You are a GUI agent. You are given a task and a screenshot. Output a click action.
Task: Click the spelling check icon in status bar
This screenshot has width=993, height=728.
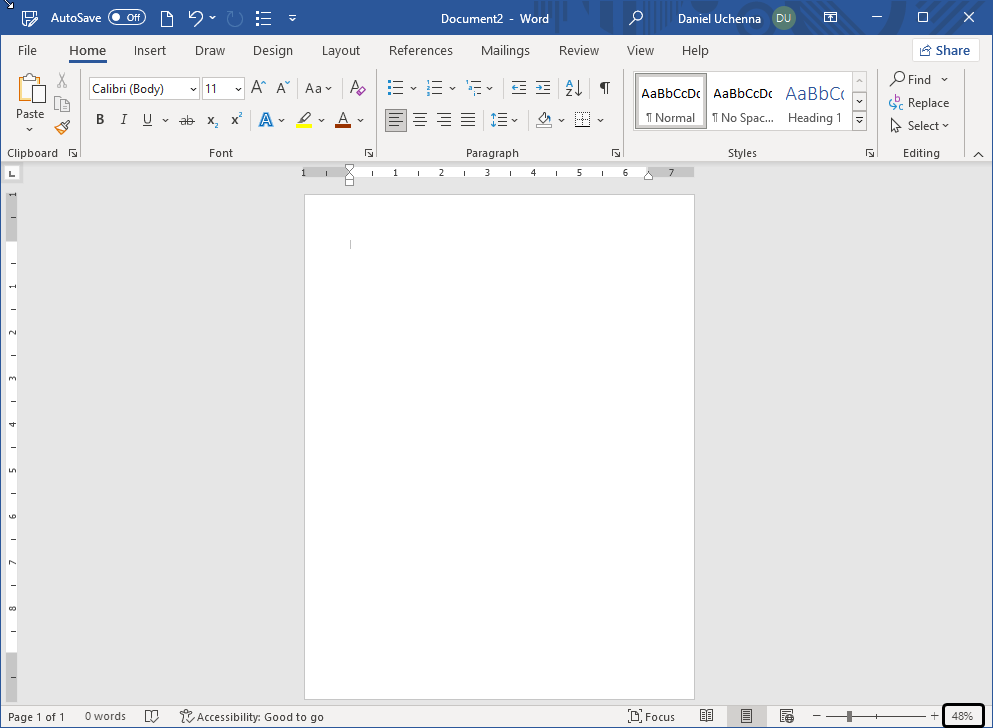pos(151,716)
